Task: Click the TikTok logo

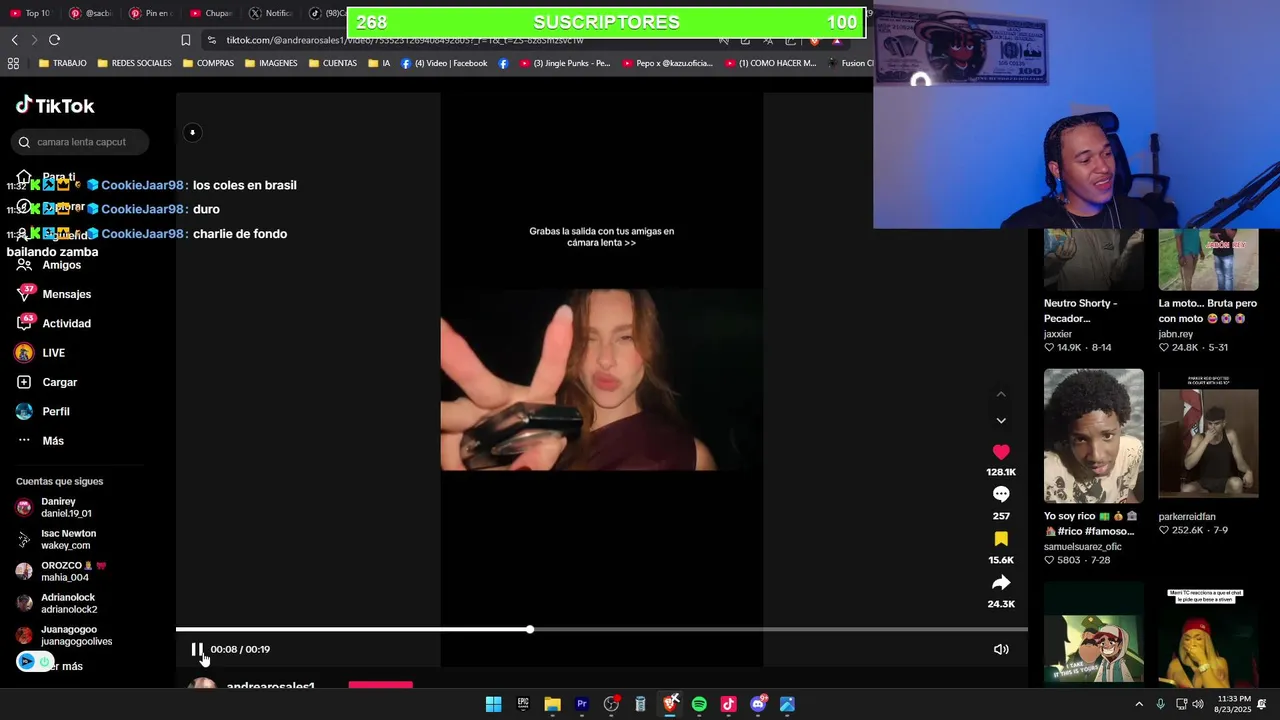Action: point(55,105)
